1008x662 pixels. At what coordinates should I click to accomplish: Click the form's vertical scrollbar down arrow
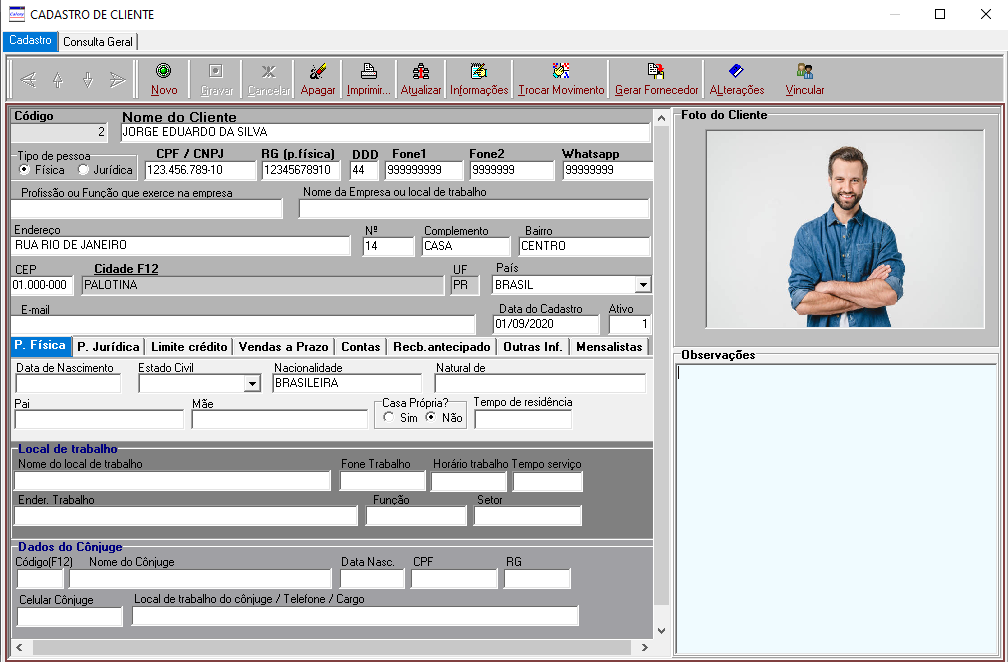[x=660, y=630]
